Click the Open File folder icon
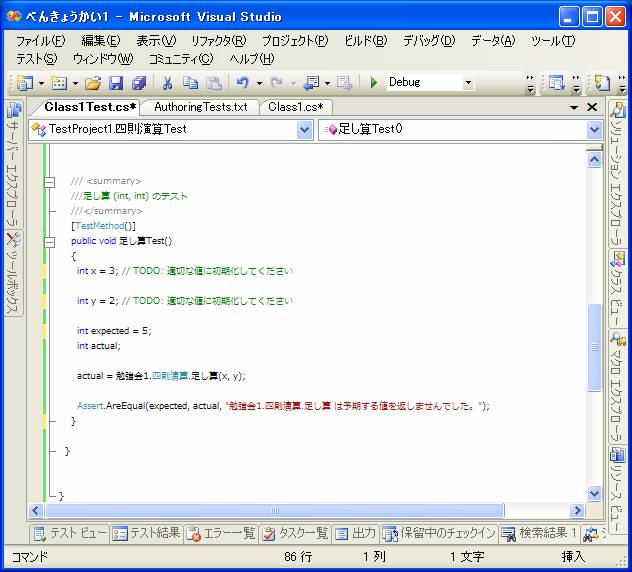This screenshot has width=632, height=572. pyautogui.click(x=93, y=83)
